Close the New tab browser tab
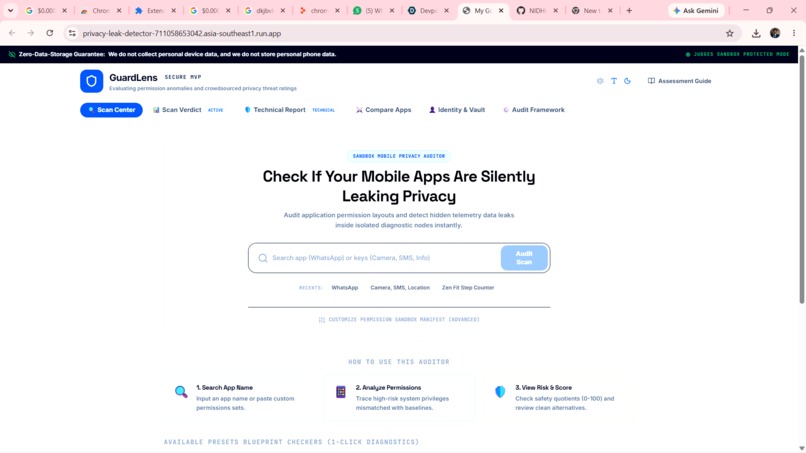Image resolution: width=806 pixels, height=453 pixels. tap(610, 11)
